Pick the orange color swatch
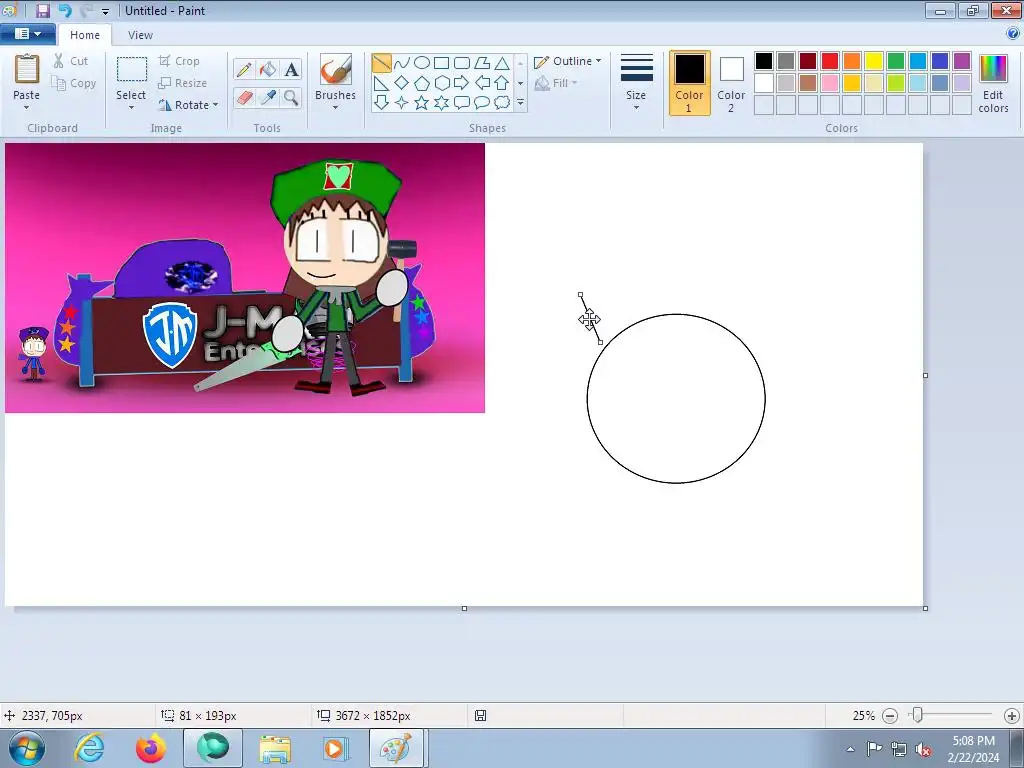 [852, 61]
